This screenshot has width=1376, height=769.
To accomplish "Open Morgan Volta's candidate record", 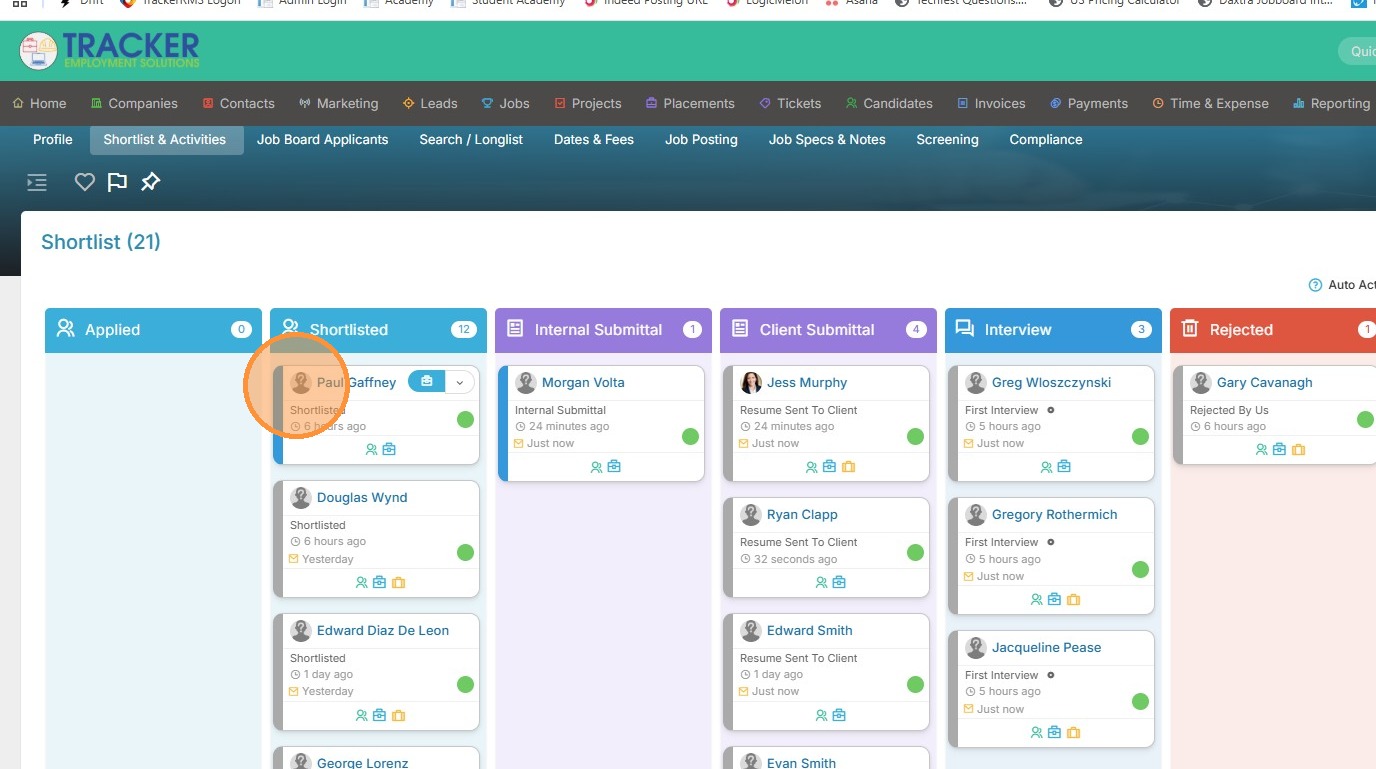I will click(x=583, y=382).
